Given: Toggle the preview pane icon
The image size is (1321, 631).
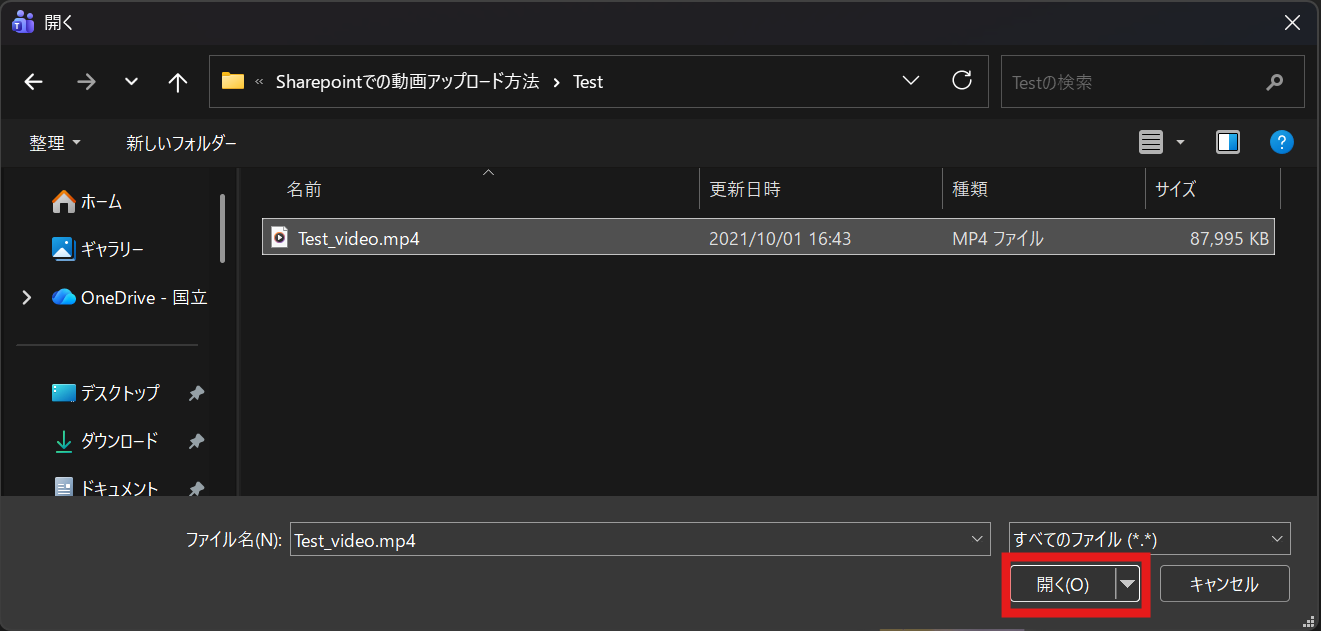Looking at the screenshot, I should click(1227, 143).
